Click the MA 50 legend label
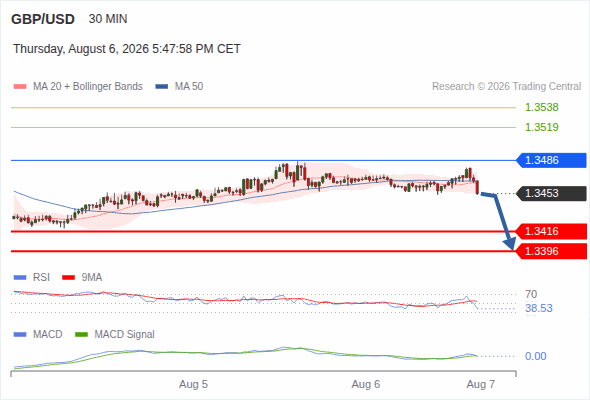The width and height of the screenshot is (590, 400). click(x=189, y=87)
